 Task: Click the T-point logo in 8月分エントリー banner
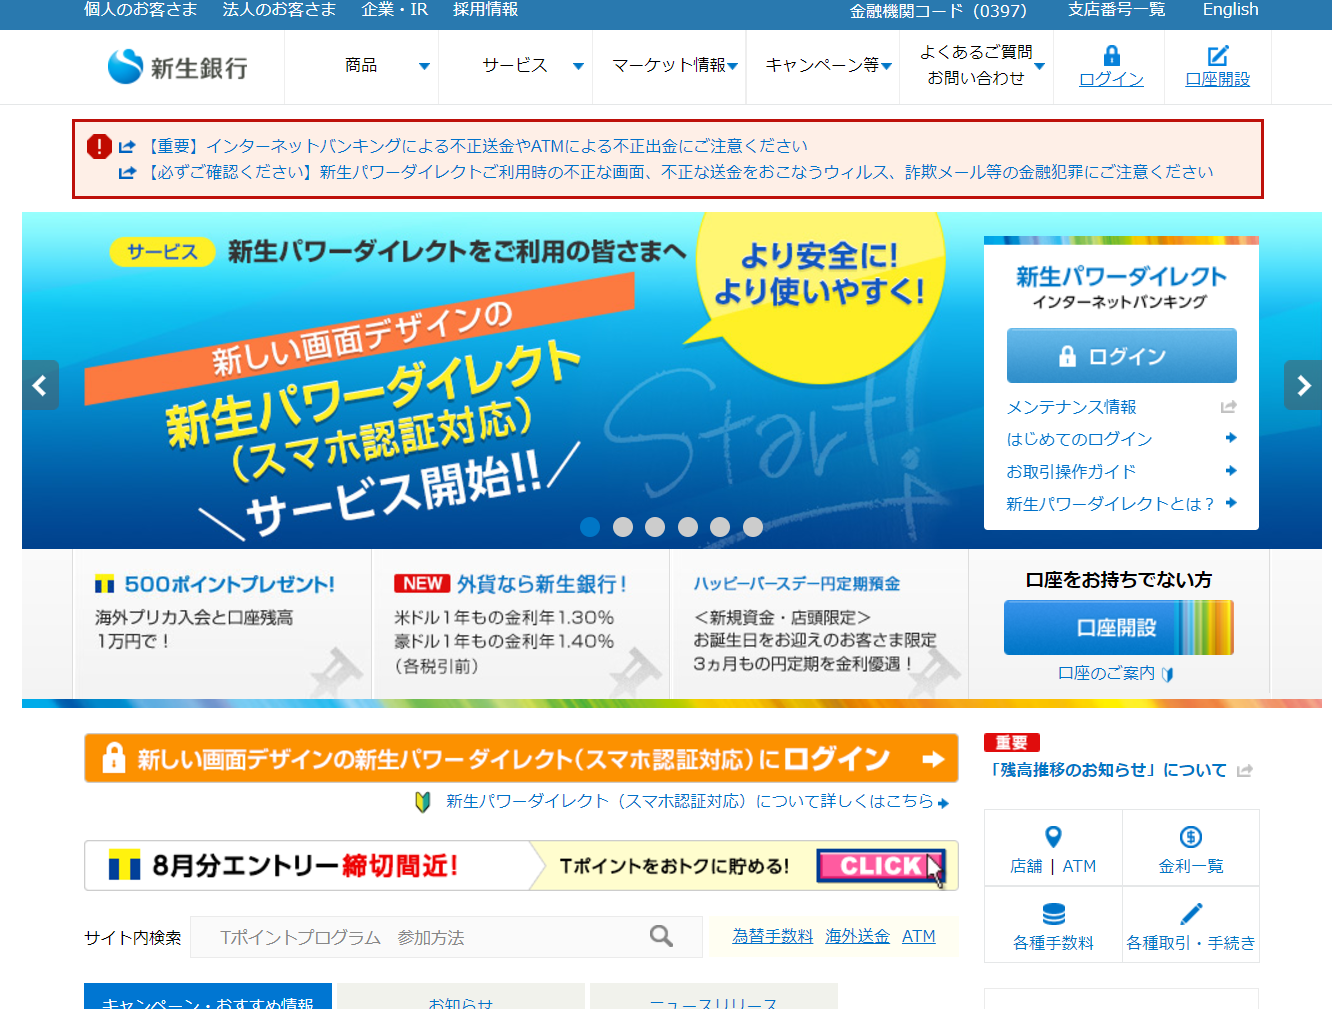tap(125, 865)
